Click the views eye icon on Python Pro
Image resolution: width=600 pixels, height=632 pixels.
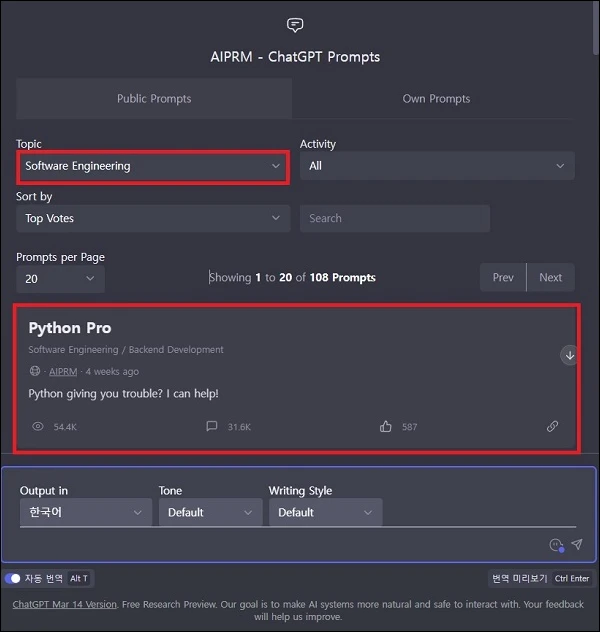pyautogui.click(x=38, y=426)
